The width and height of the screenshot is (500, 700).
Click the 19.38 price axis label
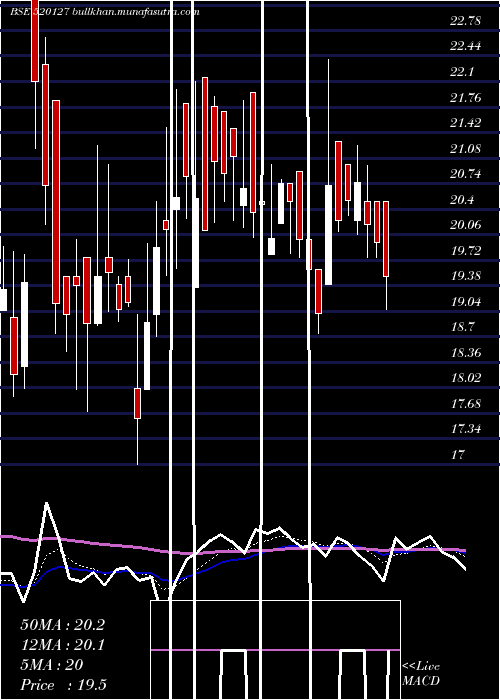point(466,276)
